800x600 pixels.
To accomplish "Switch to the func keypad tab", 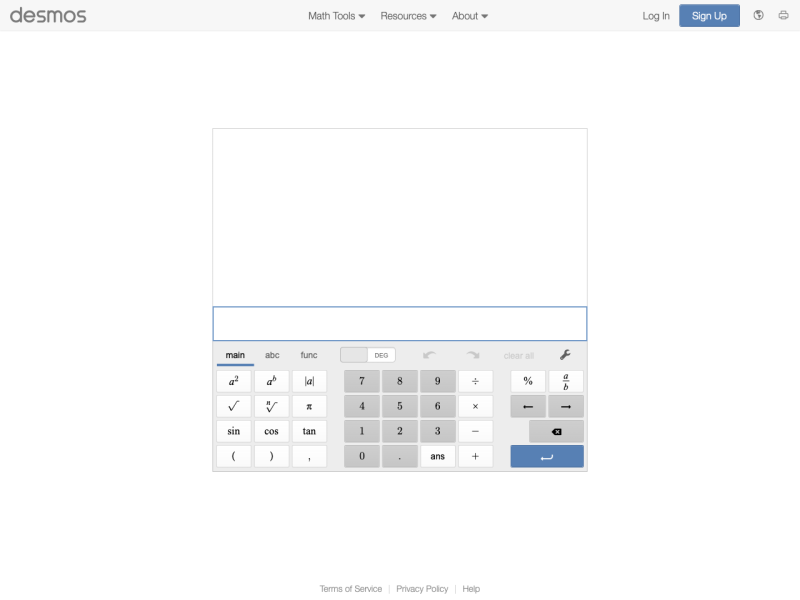I will coord(308,355).
